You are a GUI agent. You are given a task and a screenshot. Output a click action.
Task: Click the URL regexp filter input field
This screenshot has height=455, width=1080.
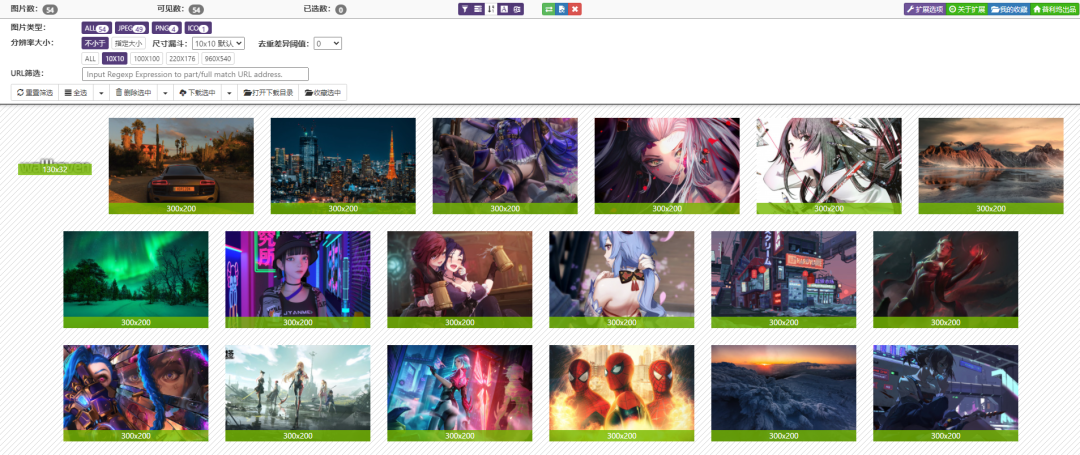point(195,74)
